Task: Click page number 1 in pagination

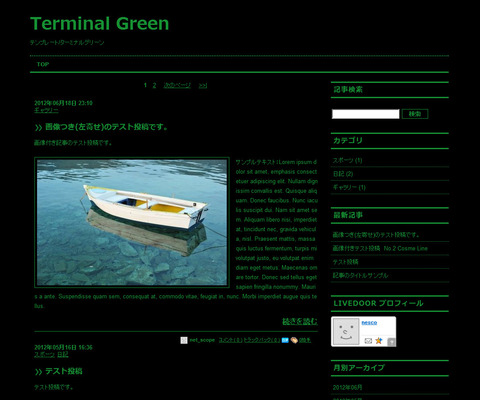Action: 145,85
